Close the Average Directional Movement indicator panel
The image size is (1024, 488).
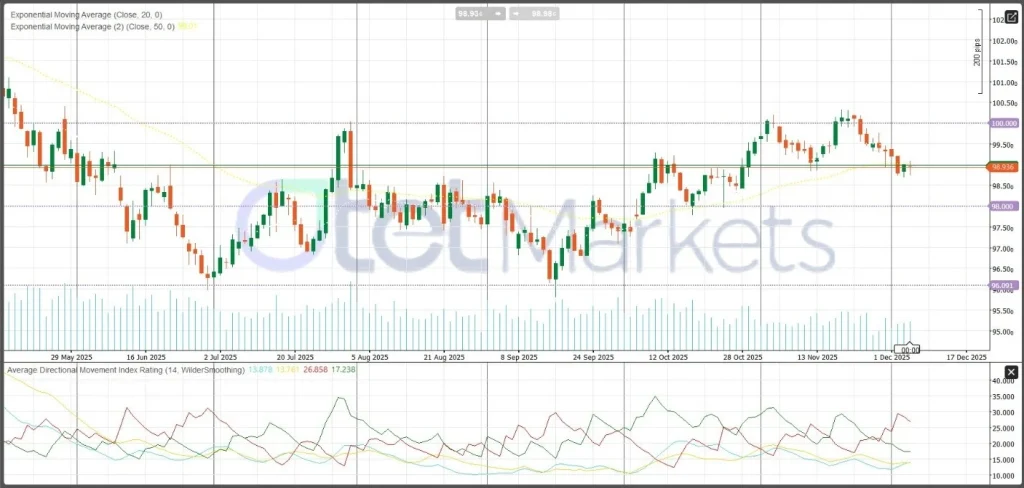click(x=1011, y=372)
